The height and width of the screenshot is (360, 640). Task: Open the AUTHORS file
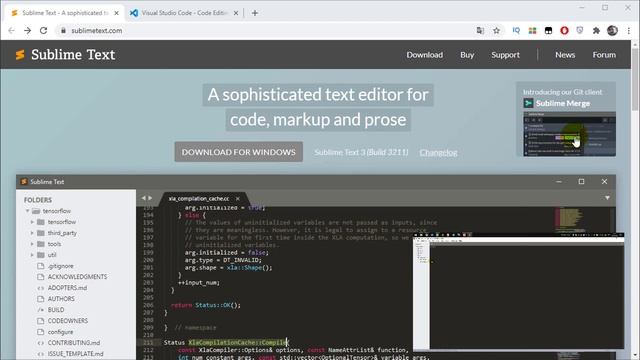(61, 299)
